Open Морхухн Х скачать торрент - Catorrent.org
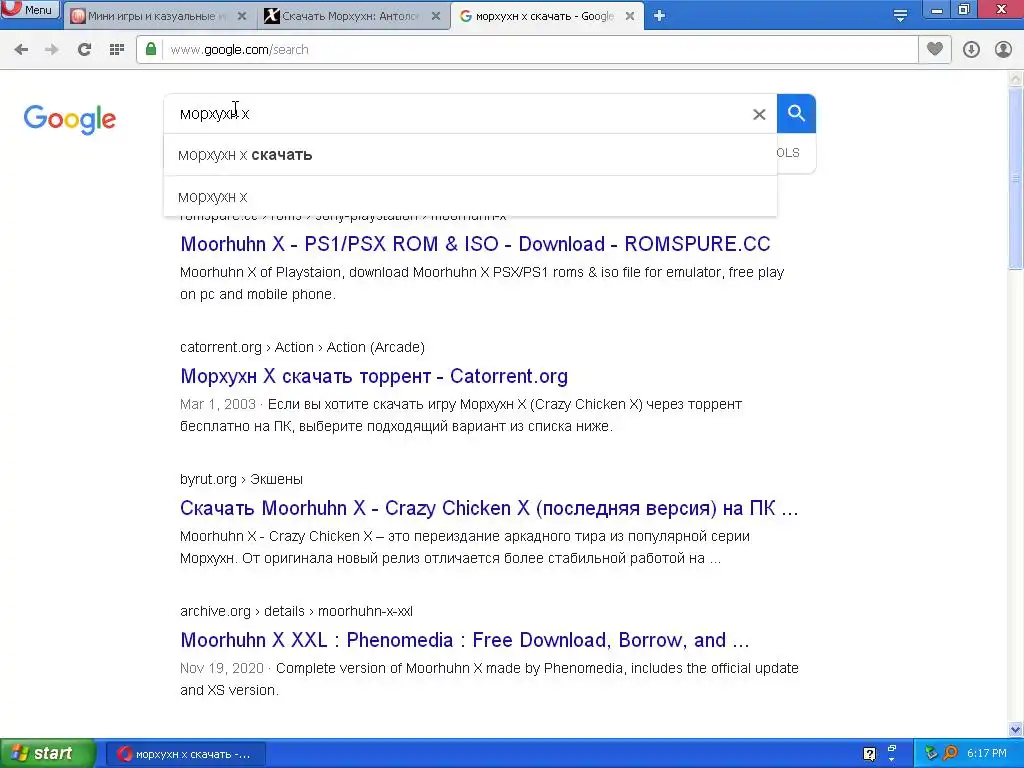 pyautogui.click(x=374, y=376)
